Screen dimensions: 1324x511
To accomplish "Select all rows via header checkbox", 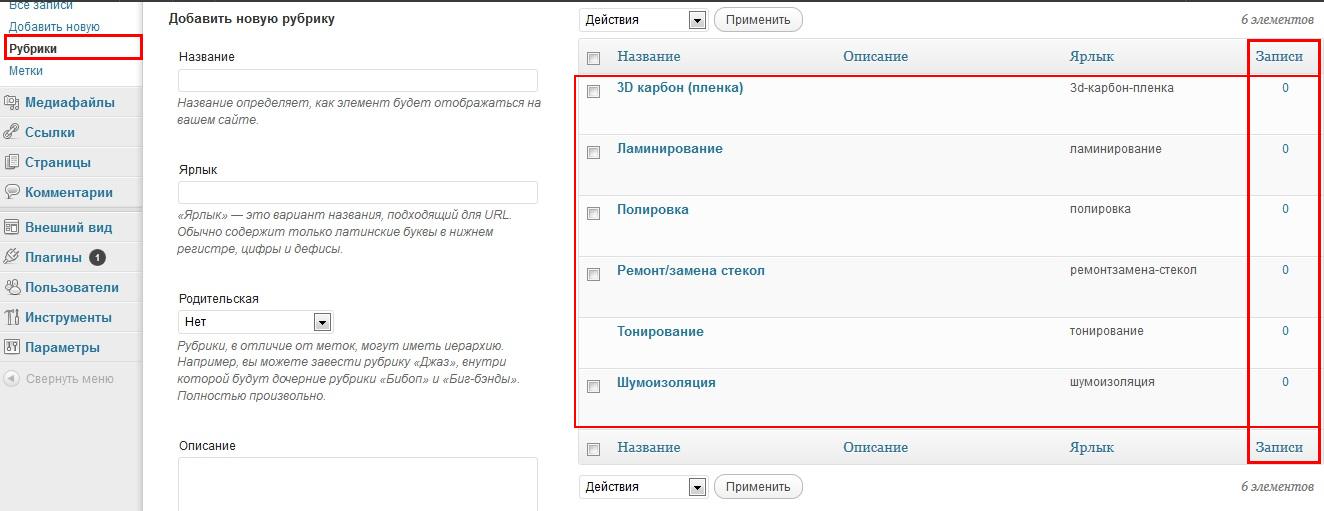I will coord(593,58).
